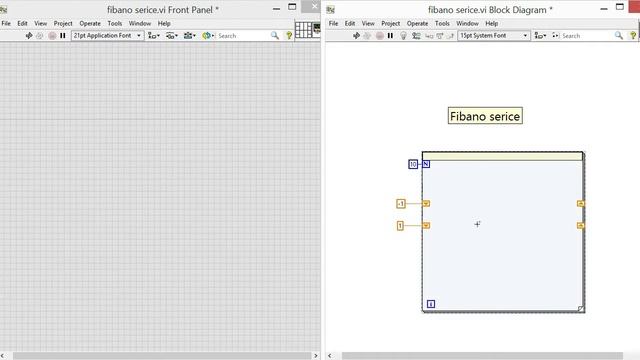Click the Step Over button

click(440, 36)
